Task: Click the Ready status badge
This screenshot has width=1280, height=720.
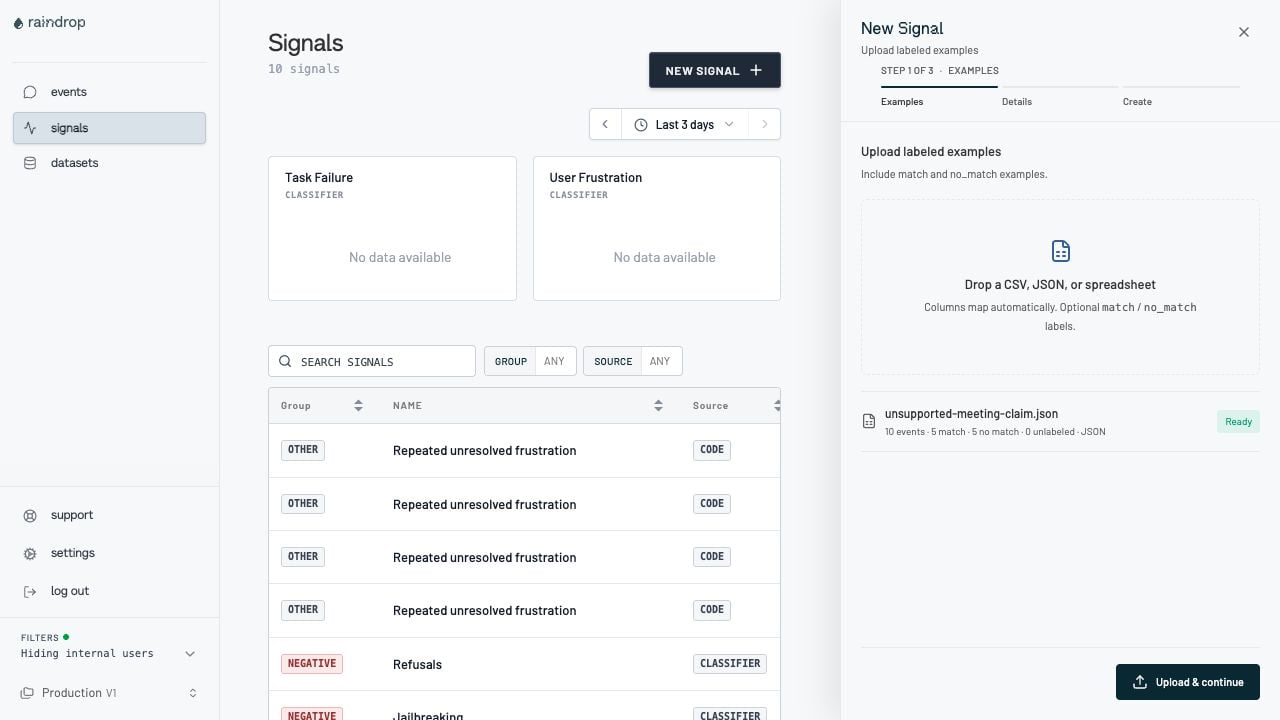Action: (x=1238, y=422)
